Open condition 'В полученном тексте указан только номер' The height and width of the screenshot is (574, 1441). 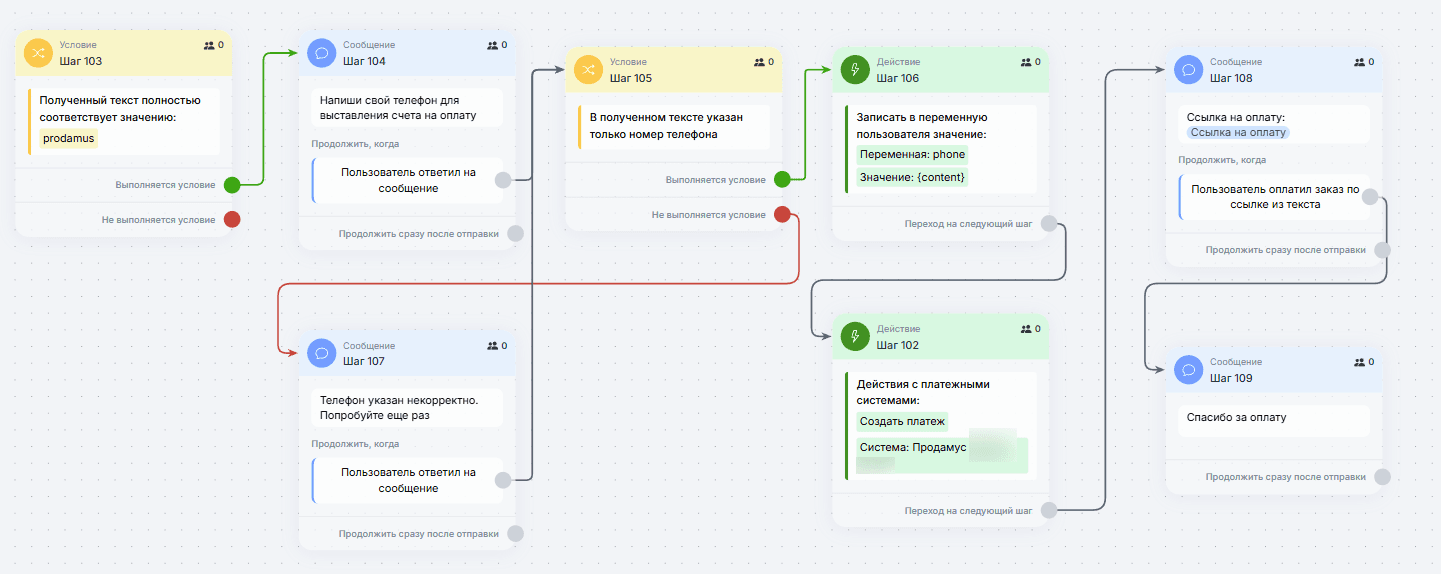tap(674, 126)
